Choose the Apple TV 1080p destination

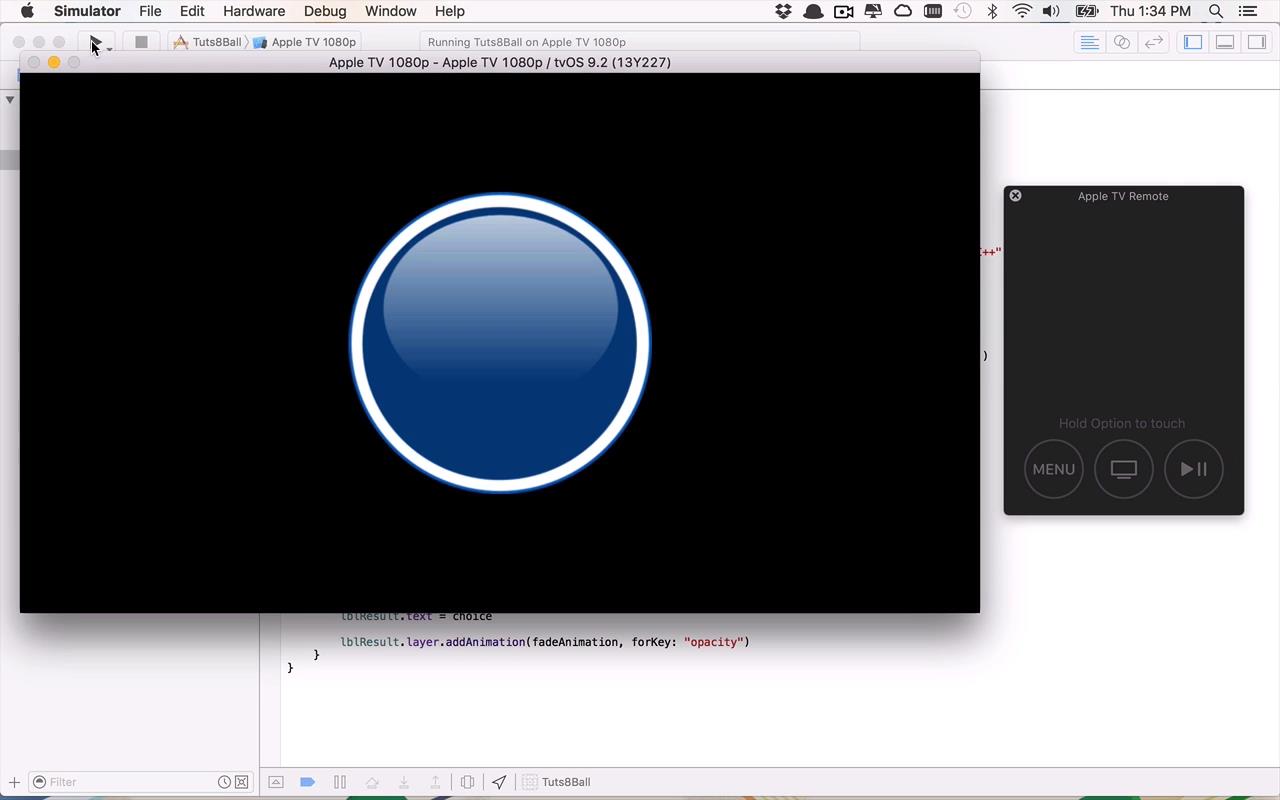(x=305, y=42)
